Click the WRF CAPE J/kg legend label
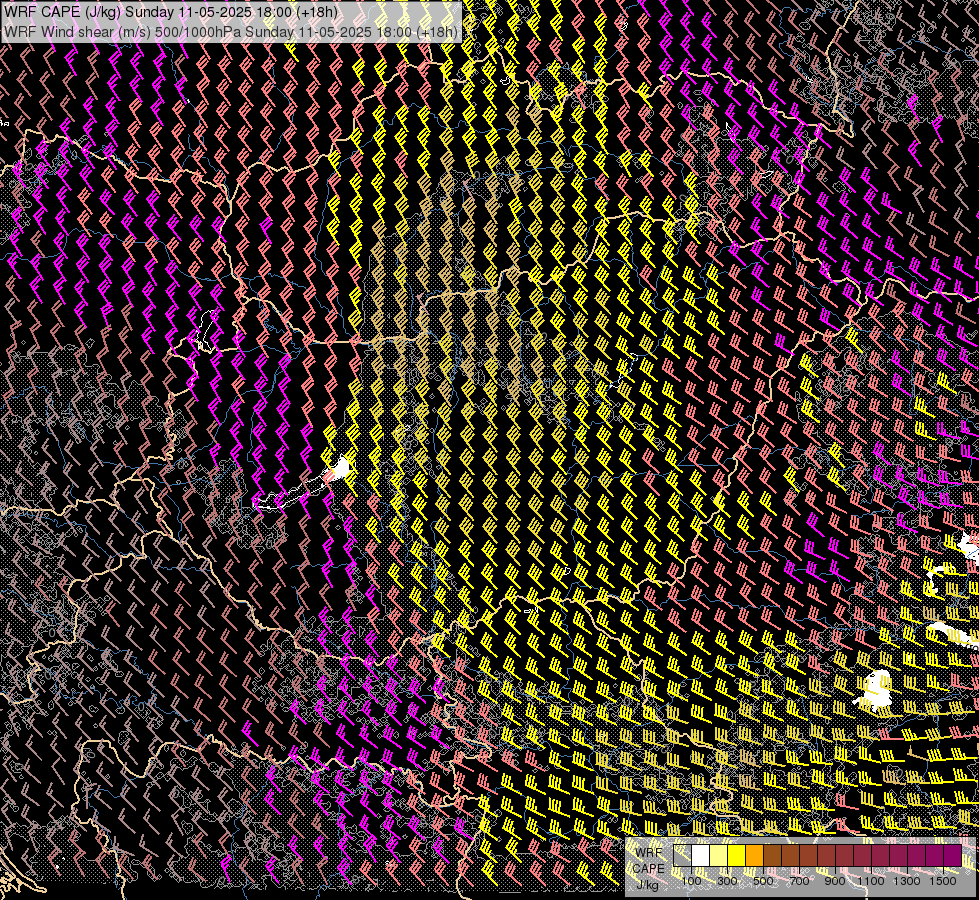 (x=649, y=869)
